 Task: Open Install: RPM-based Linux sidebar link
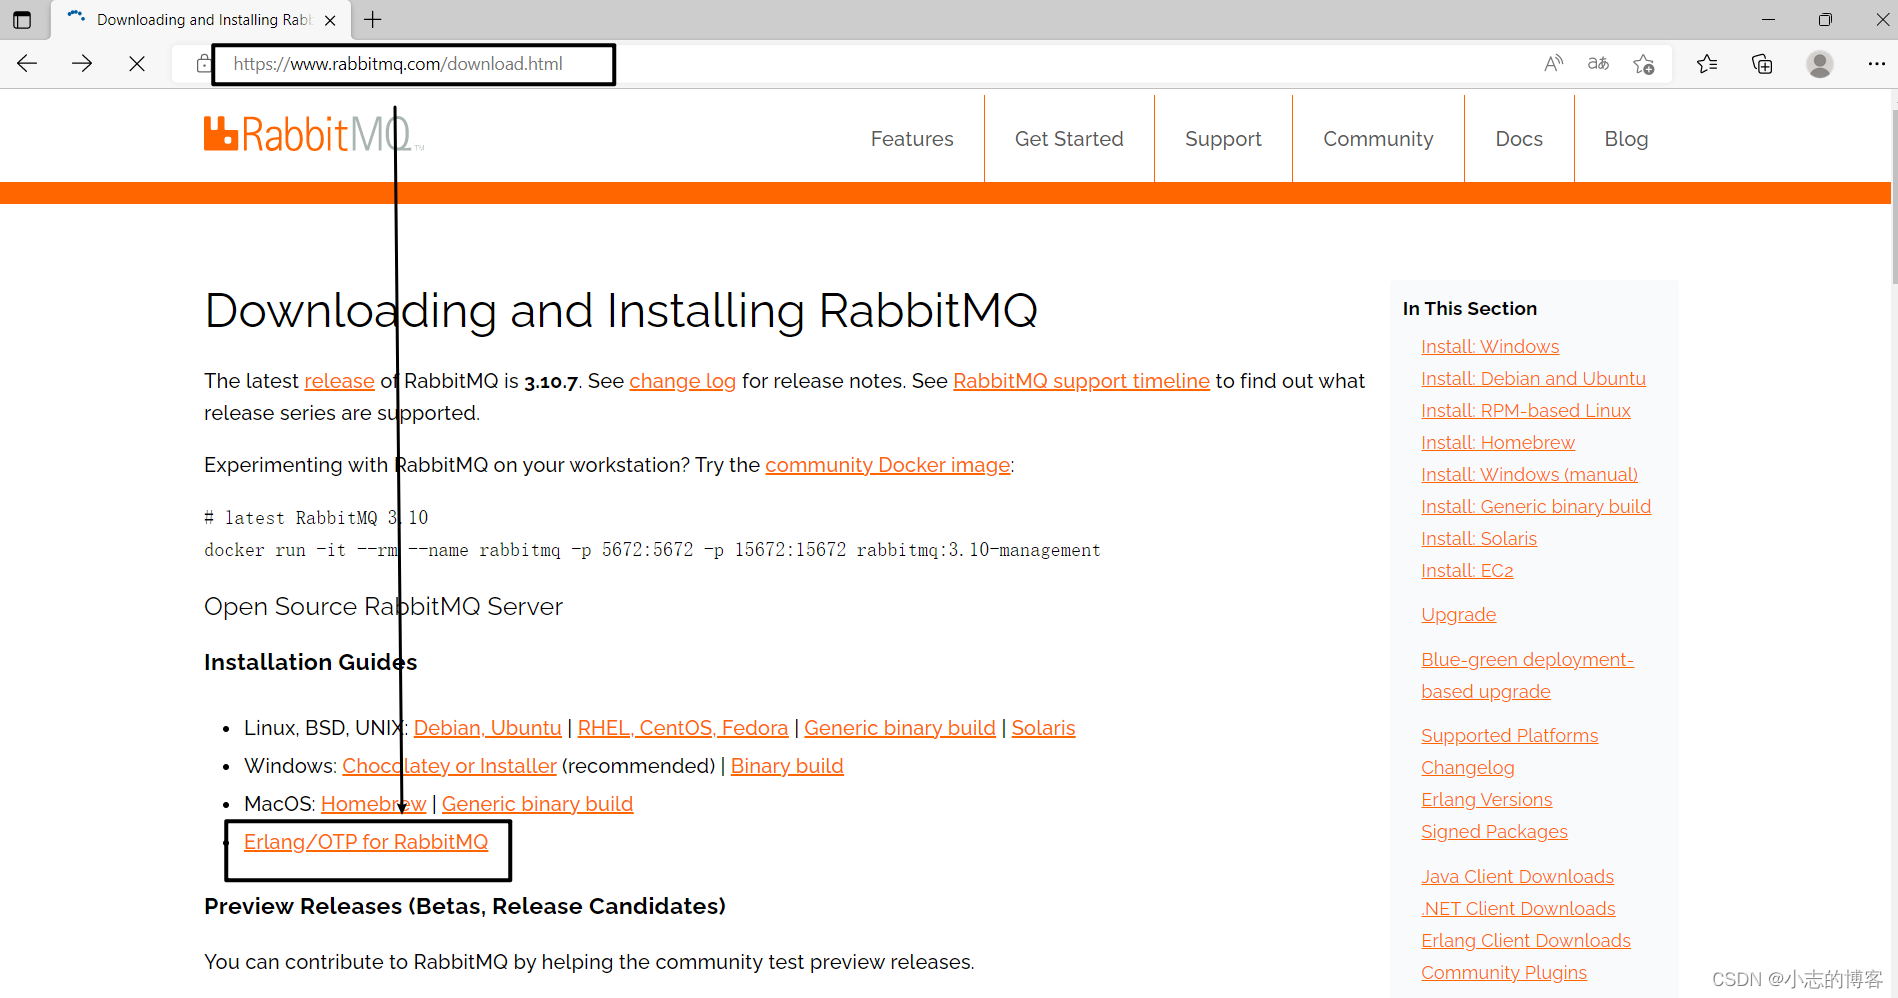[1526, 411]
